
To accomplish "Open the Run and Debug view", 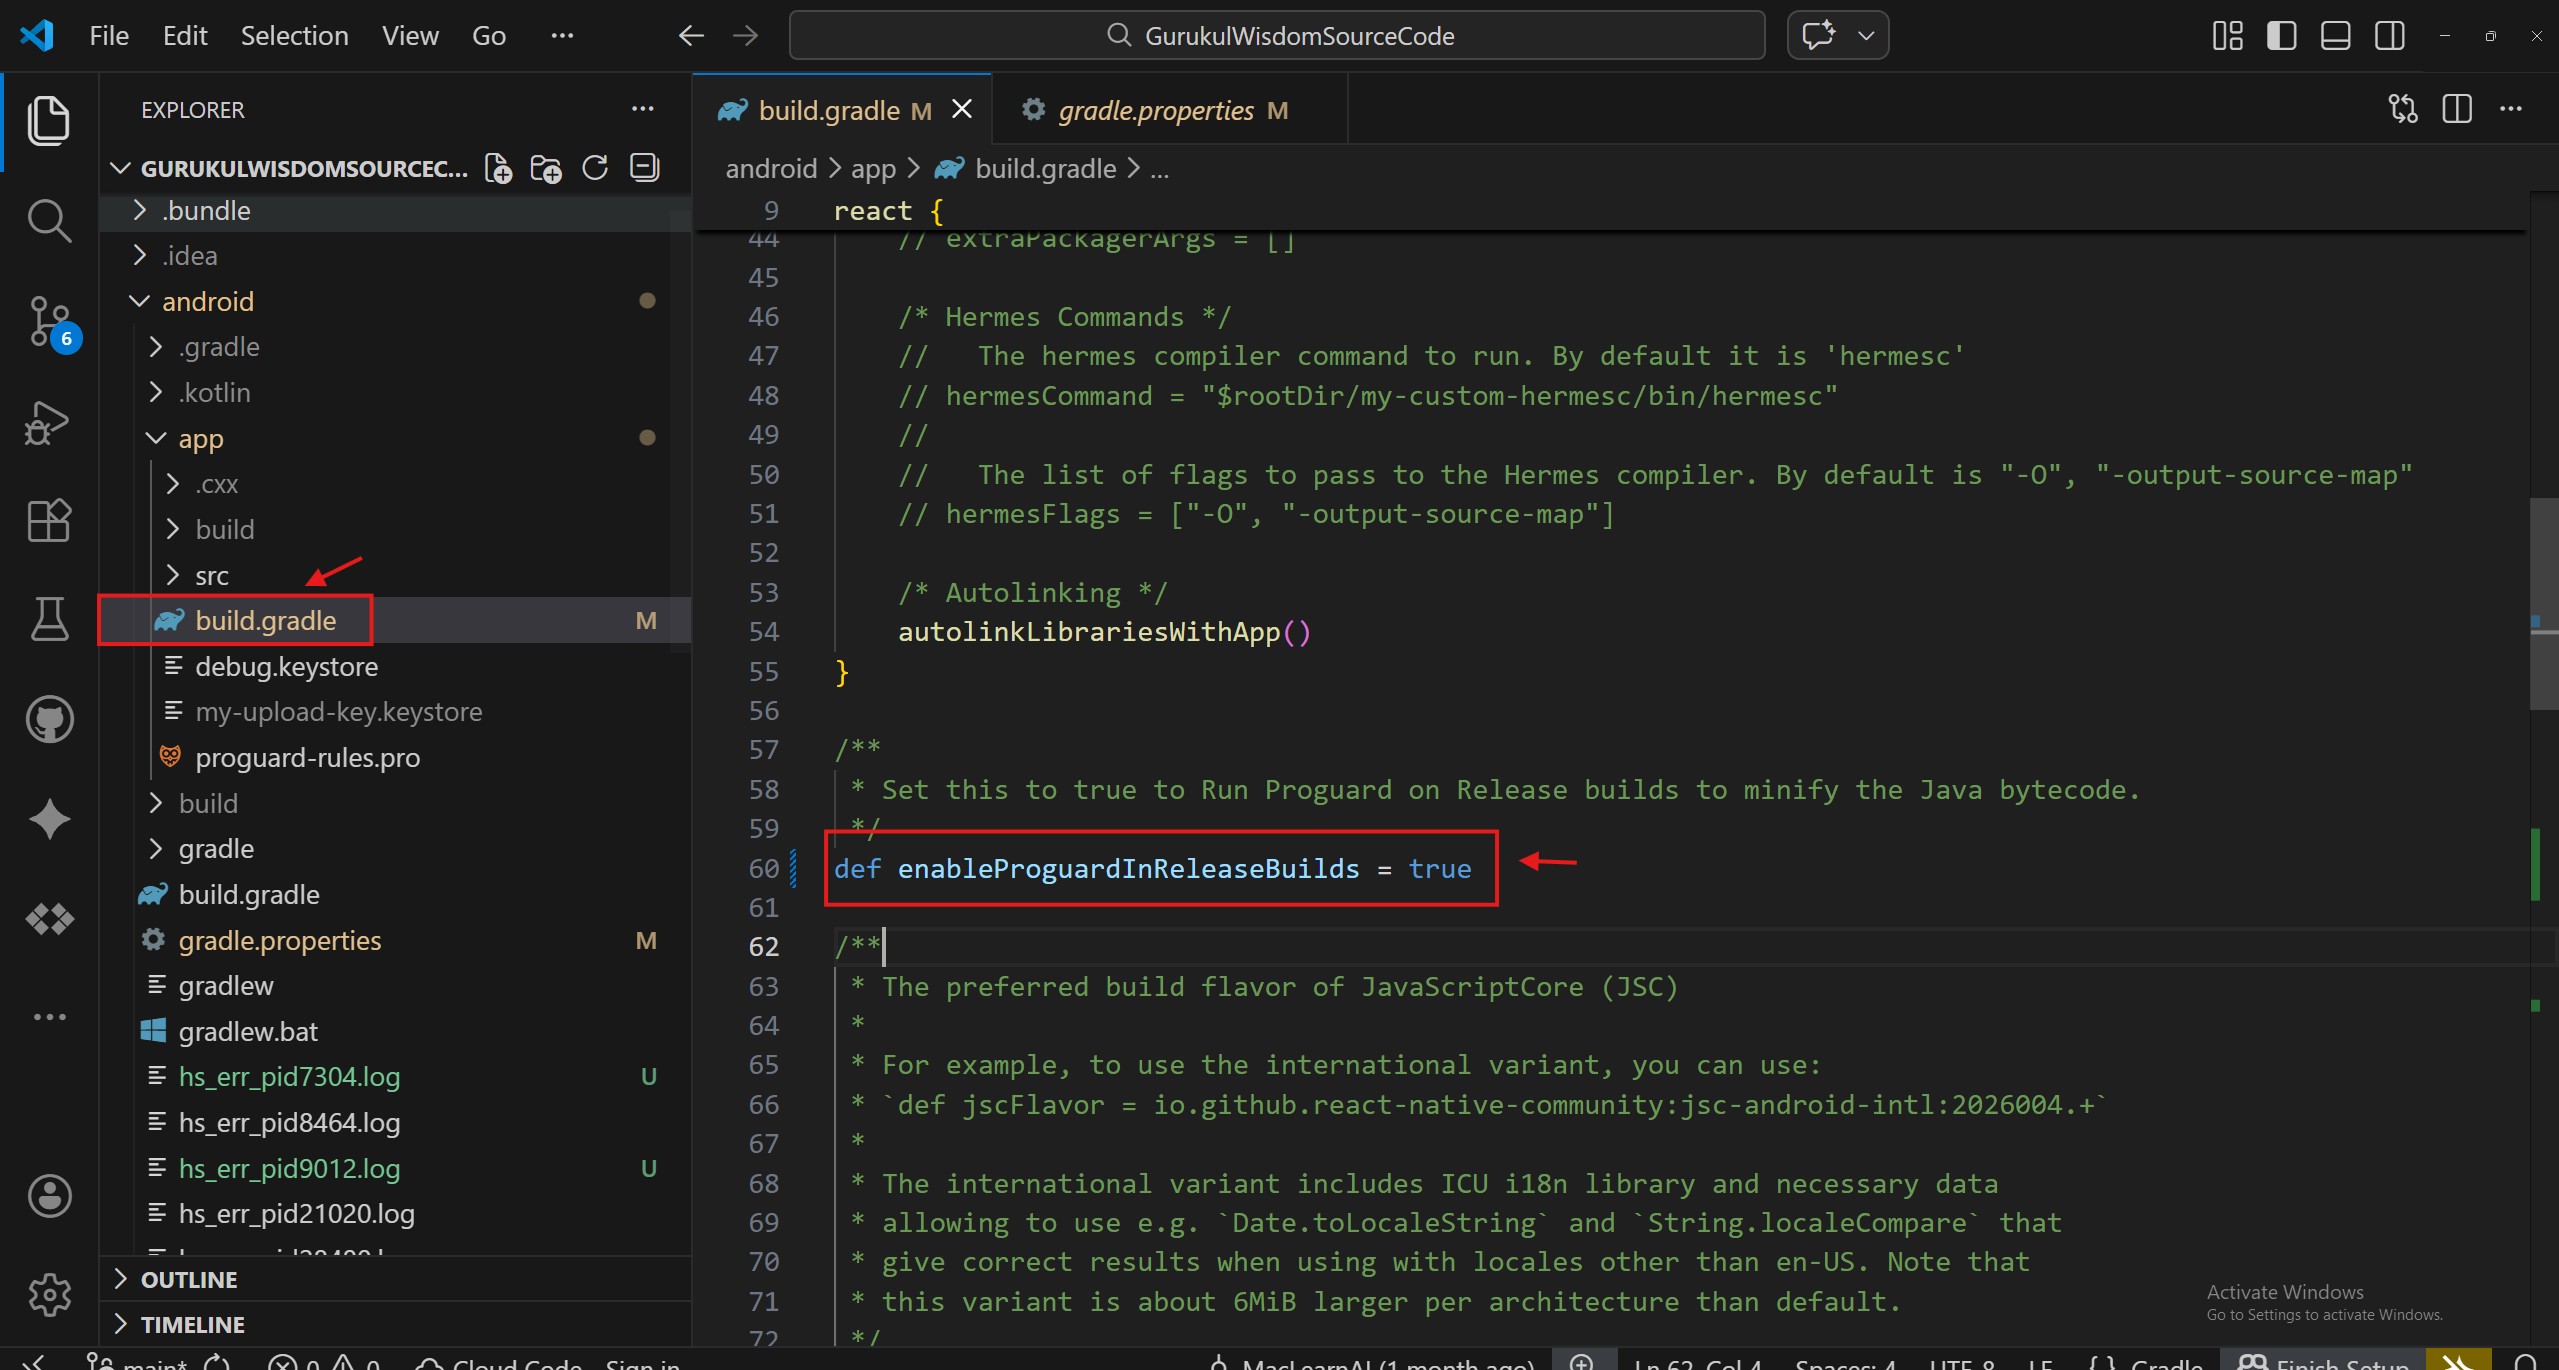I will click(x=48, y=421).
